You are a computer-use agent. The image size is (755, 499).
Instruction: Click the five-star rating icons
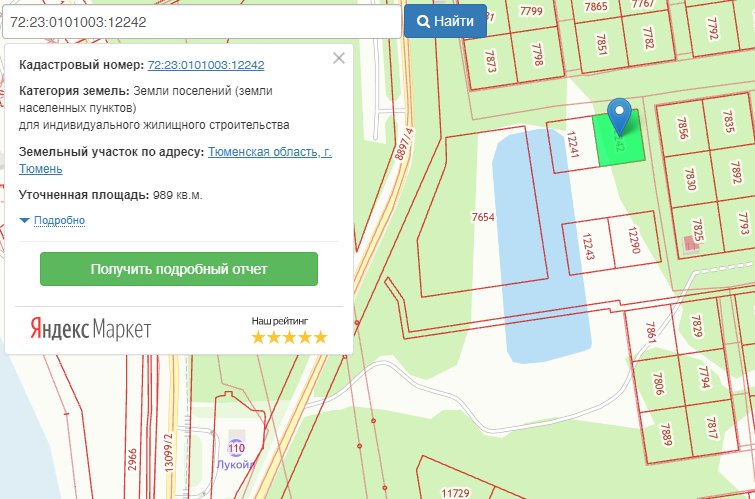point(289,337)
